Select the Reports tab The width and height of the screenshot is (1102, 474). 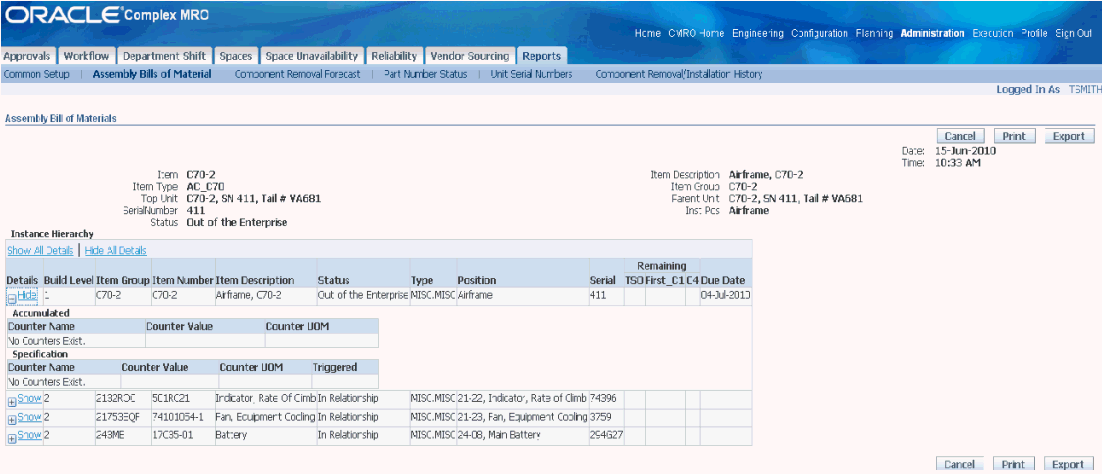(542, 56)
